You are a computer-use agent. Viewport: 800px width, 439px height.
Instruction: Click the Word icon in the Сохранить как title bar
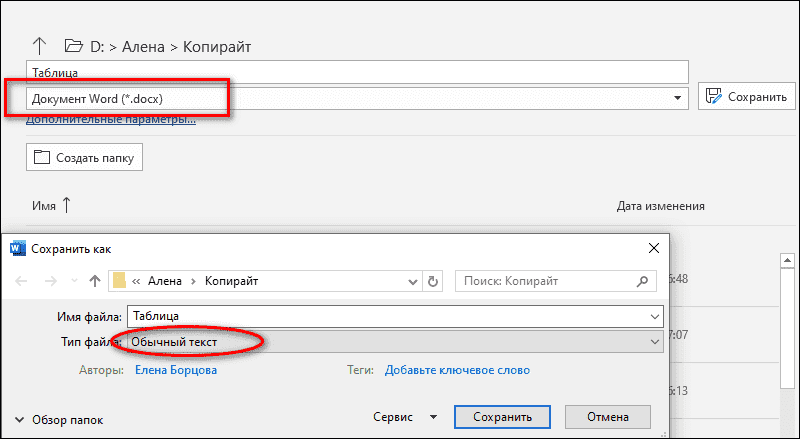click(18, 249)
